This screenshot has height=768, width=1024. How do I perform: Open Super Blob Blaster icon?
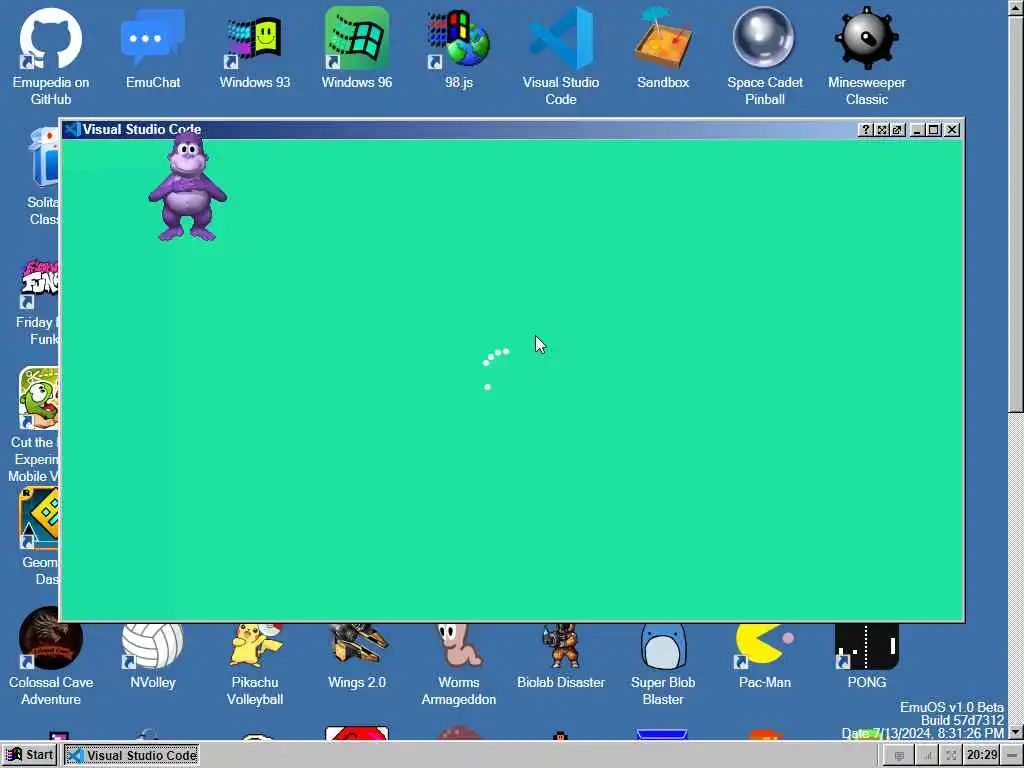pyautogui.click(x=663, y=663)
